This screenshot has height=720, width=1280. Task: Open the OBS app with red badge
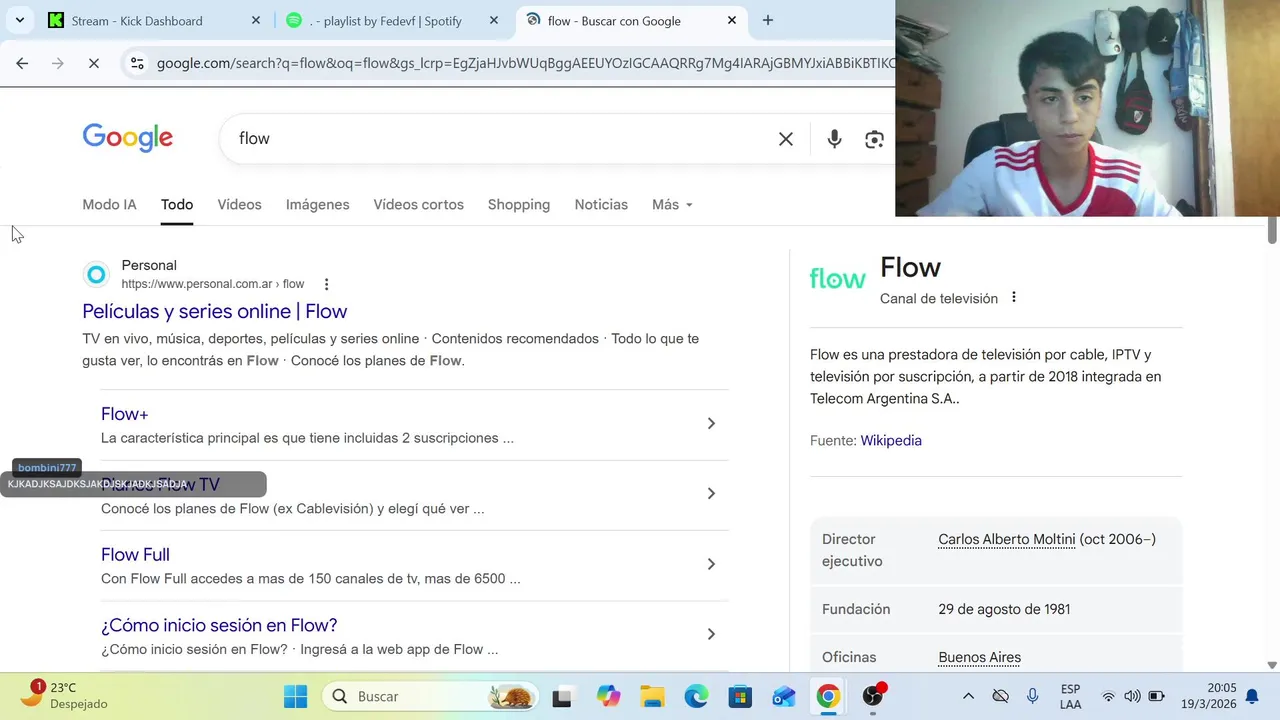click(874, 696)
